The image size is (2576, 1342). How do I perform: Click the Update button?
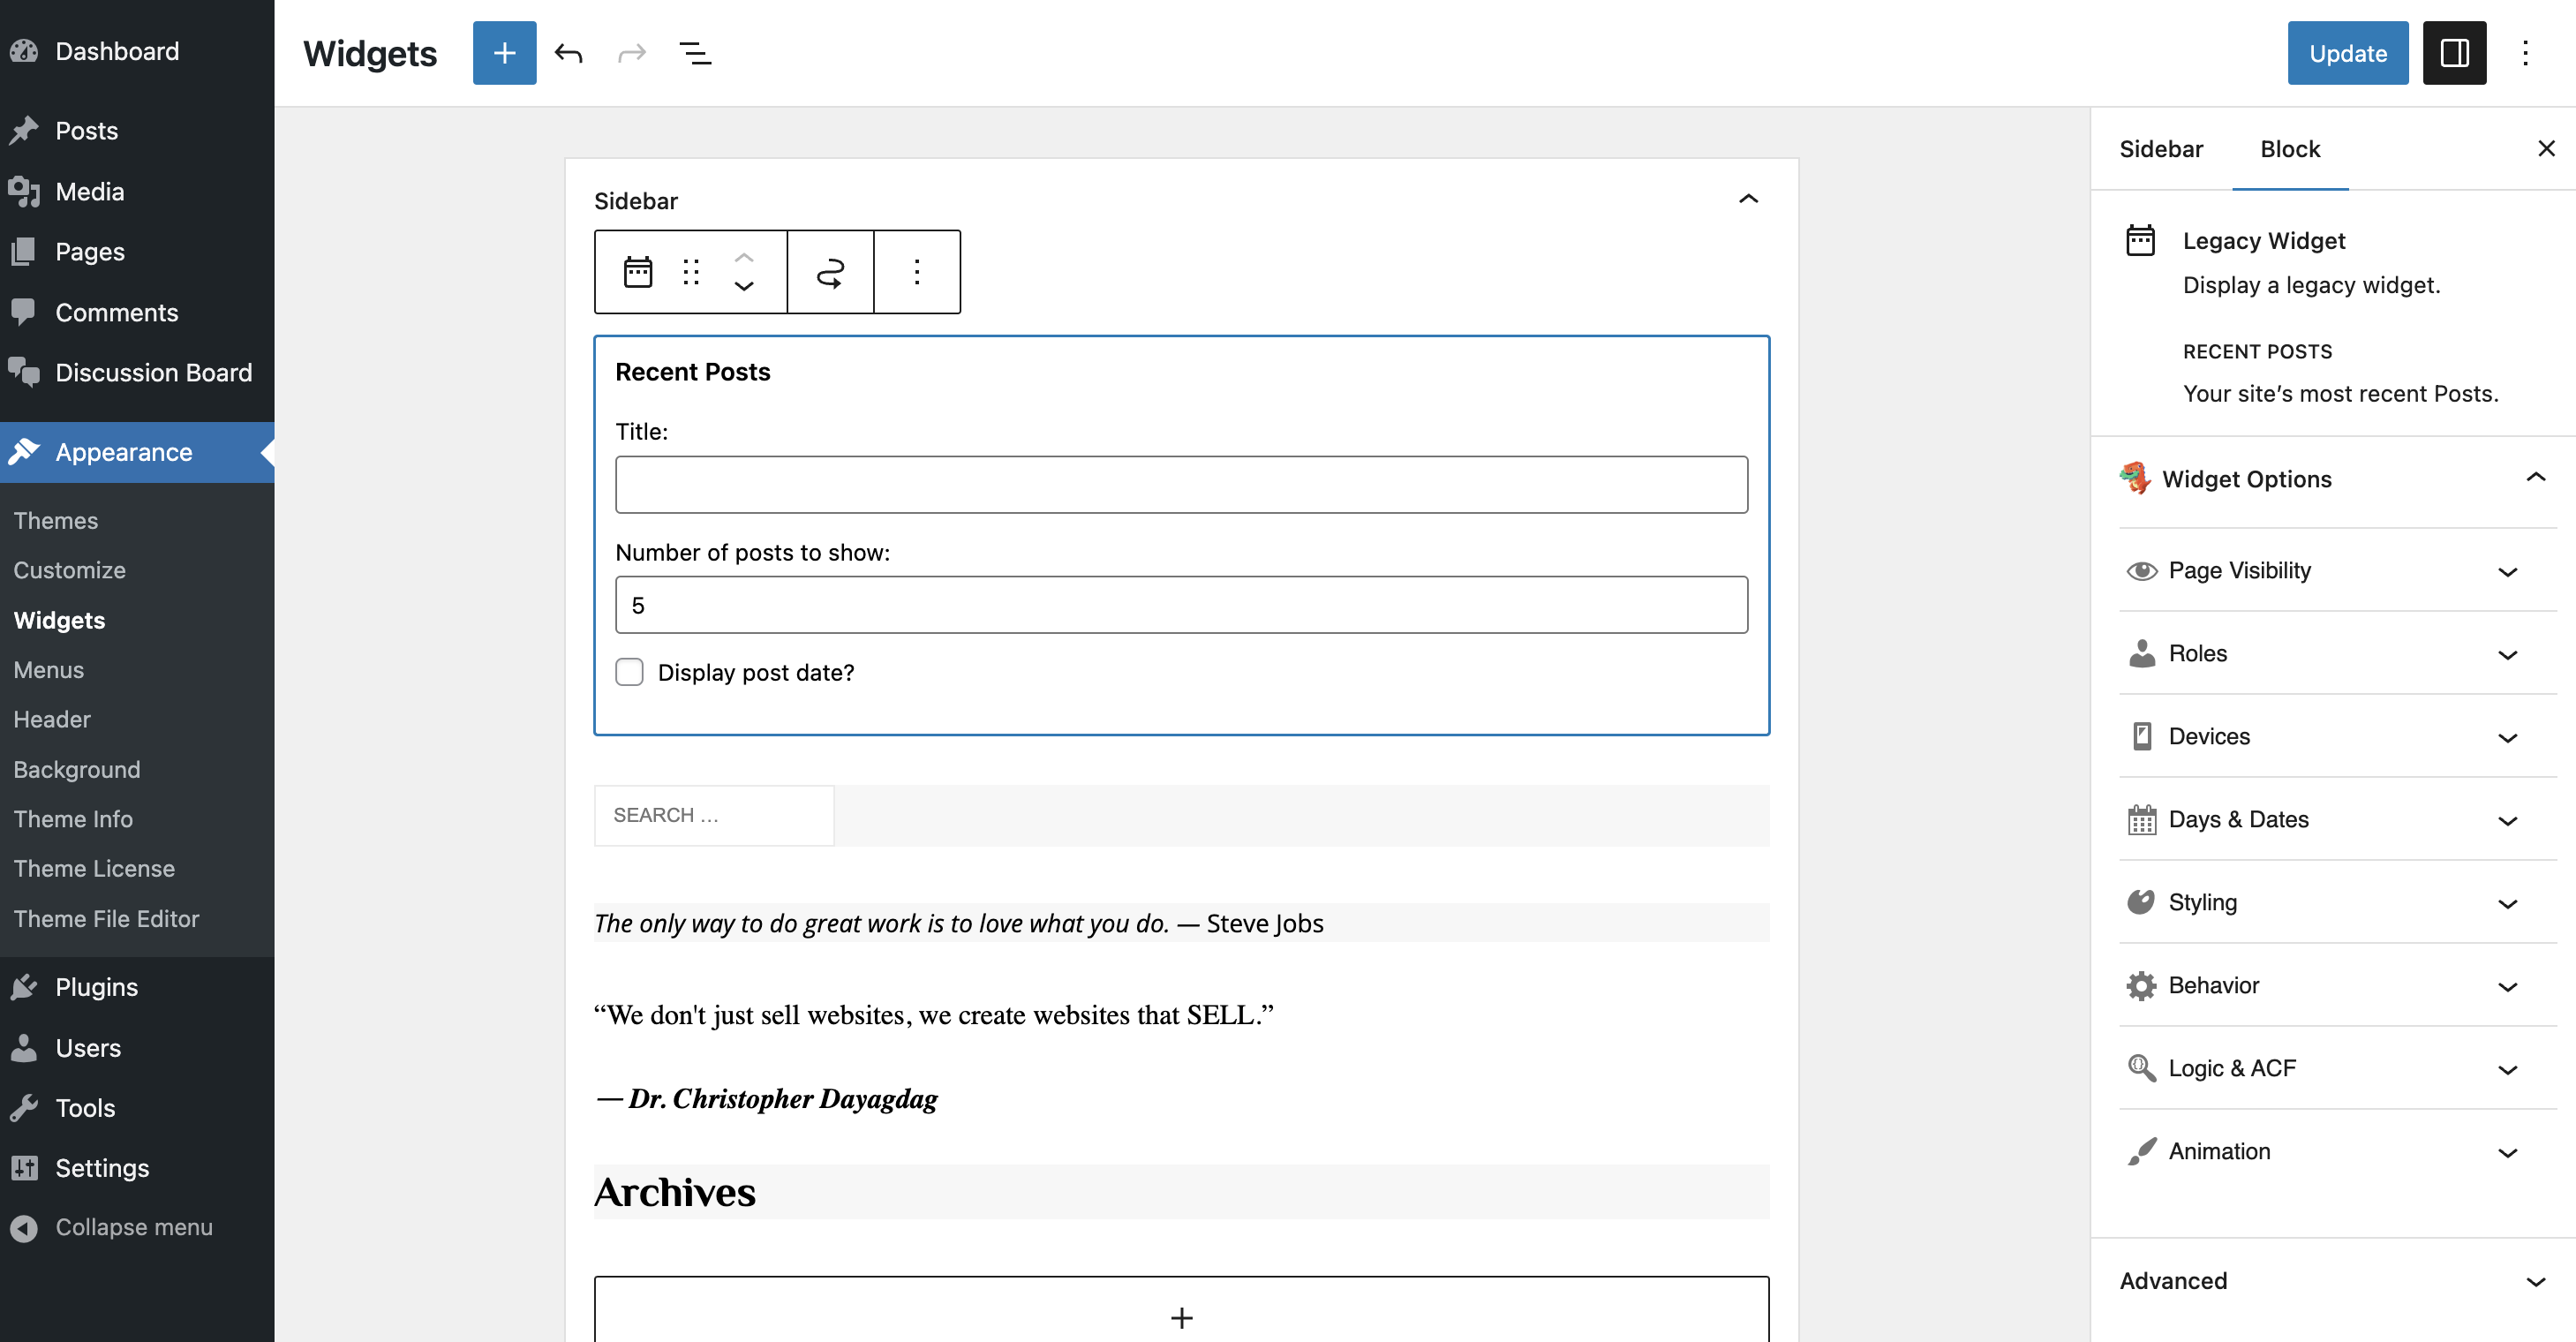pyautogui.click(x=2347, y=52)
